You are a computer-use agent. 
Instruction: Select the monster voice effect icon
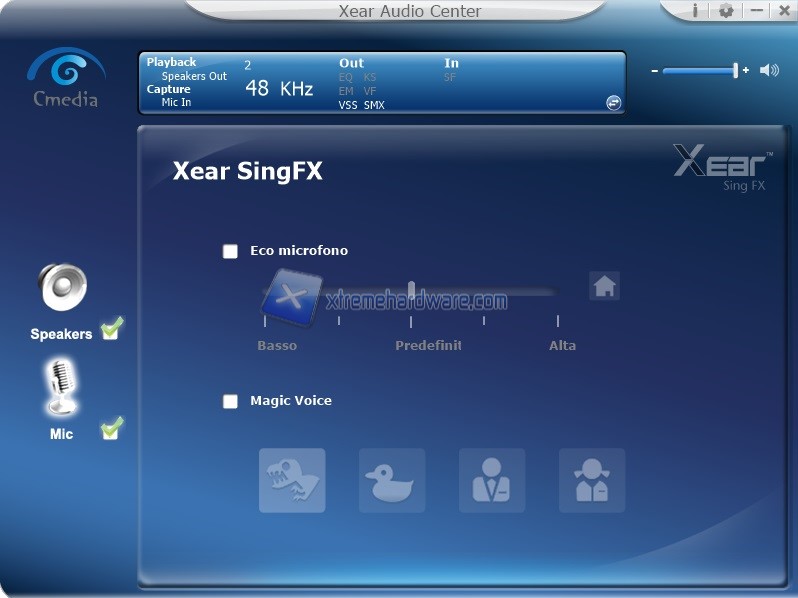(292, 481)
